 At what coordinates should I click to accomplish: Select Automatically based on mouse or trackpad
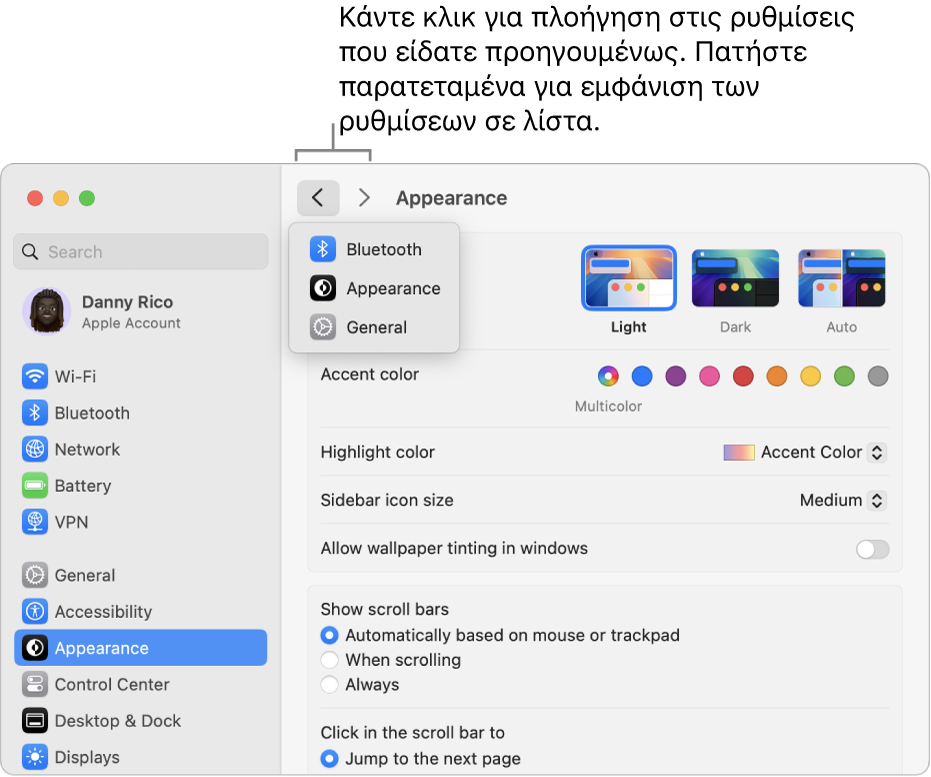[x=329, y=635]
